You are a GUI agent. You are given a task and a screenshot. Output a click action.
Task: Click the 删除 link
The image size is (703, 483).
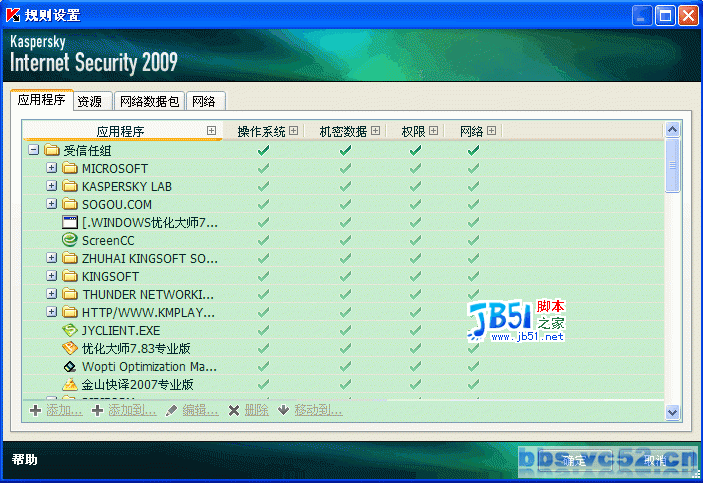click(256, 410)
